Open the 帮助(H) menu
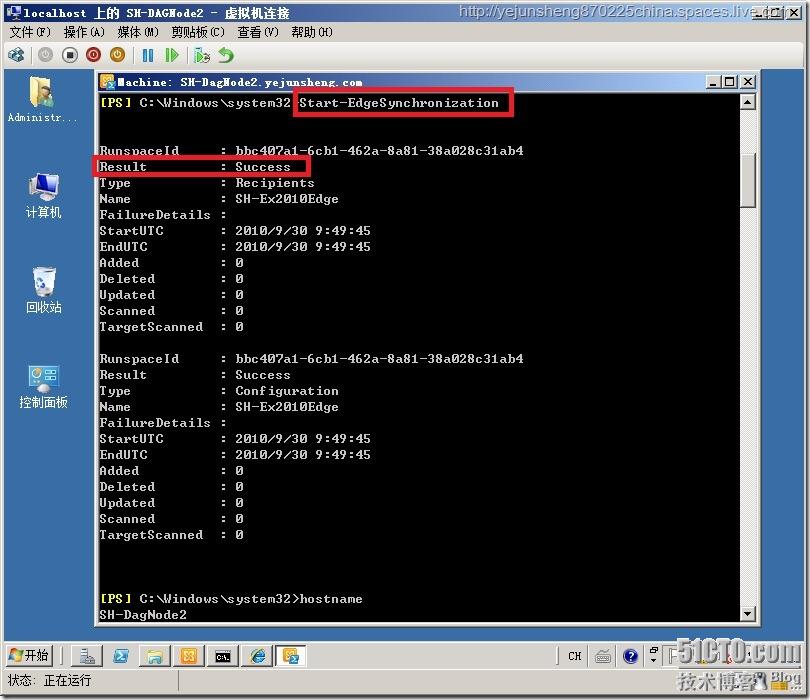 (x=312, y=32)
